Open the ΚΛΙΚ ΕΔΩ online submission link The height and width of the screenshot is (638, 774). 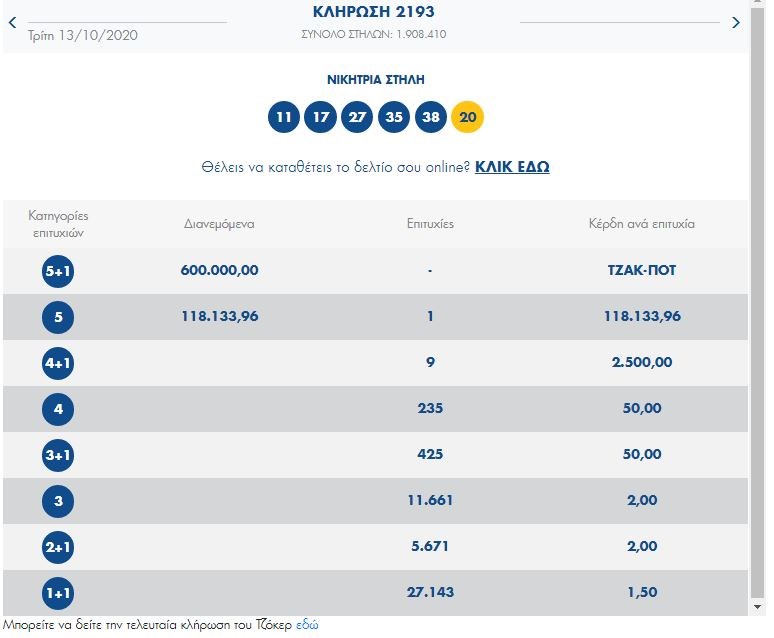click(x=512, y=166)
